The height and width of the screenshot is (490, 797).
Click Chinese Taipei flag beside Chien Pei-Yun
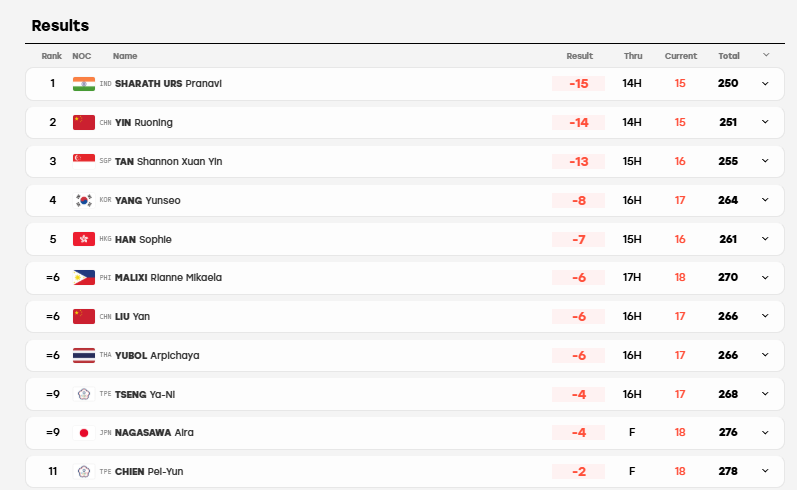(x=84, y=471)
